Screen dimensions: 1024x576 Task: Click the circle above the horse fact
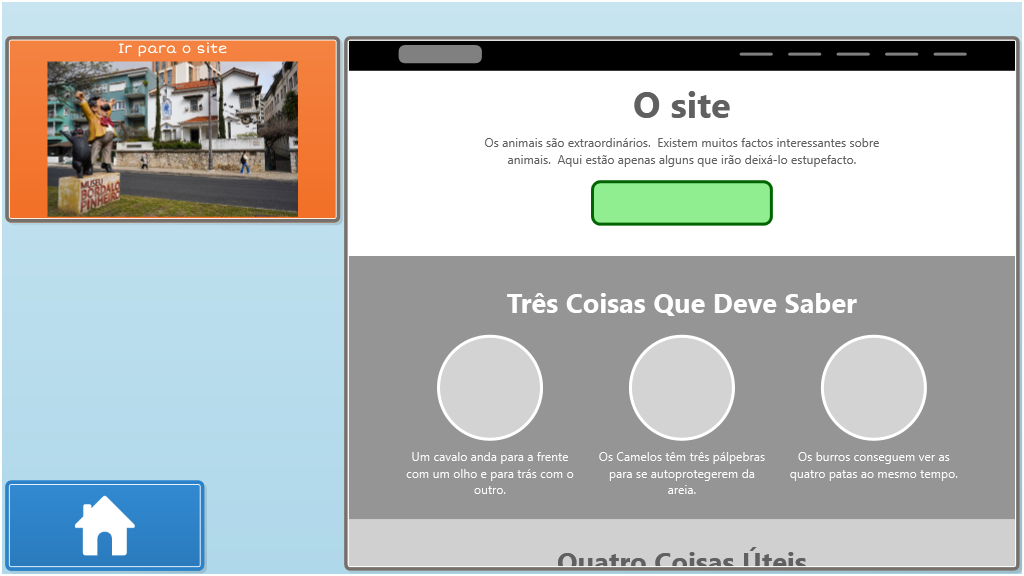490,388
